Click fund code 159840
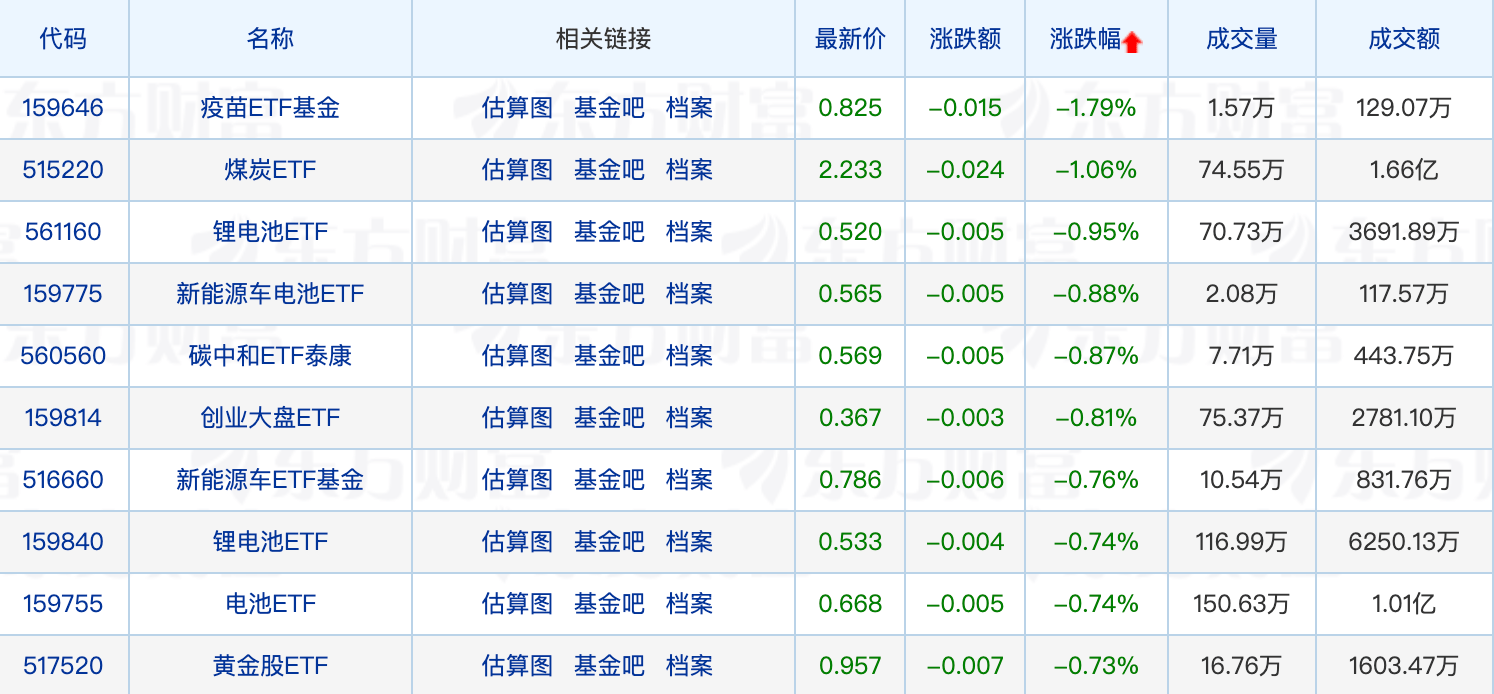Viewport: 1494px width, 694px height. tap(63, 542)
